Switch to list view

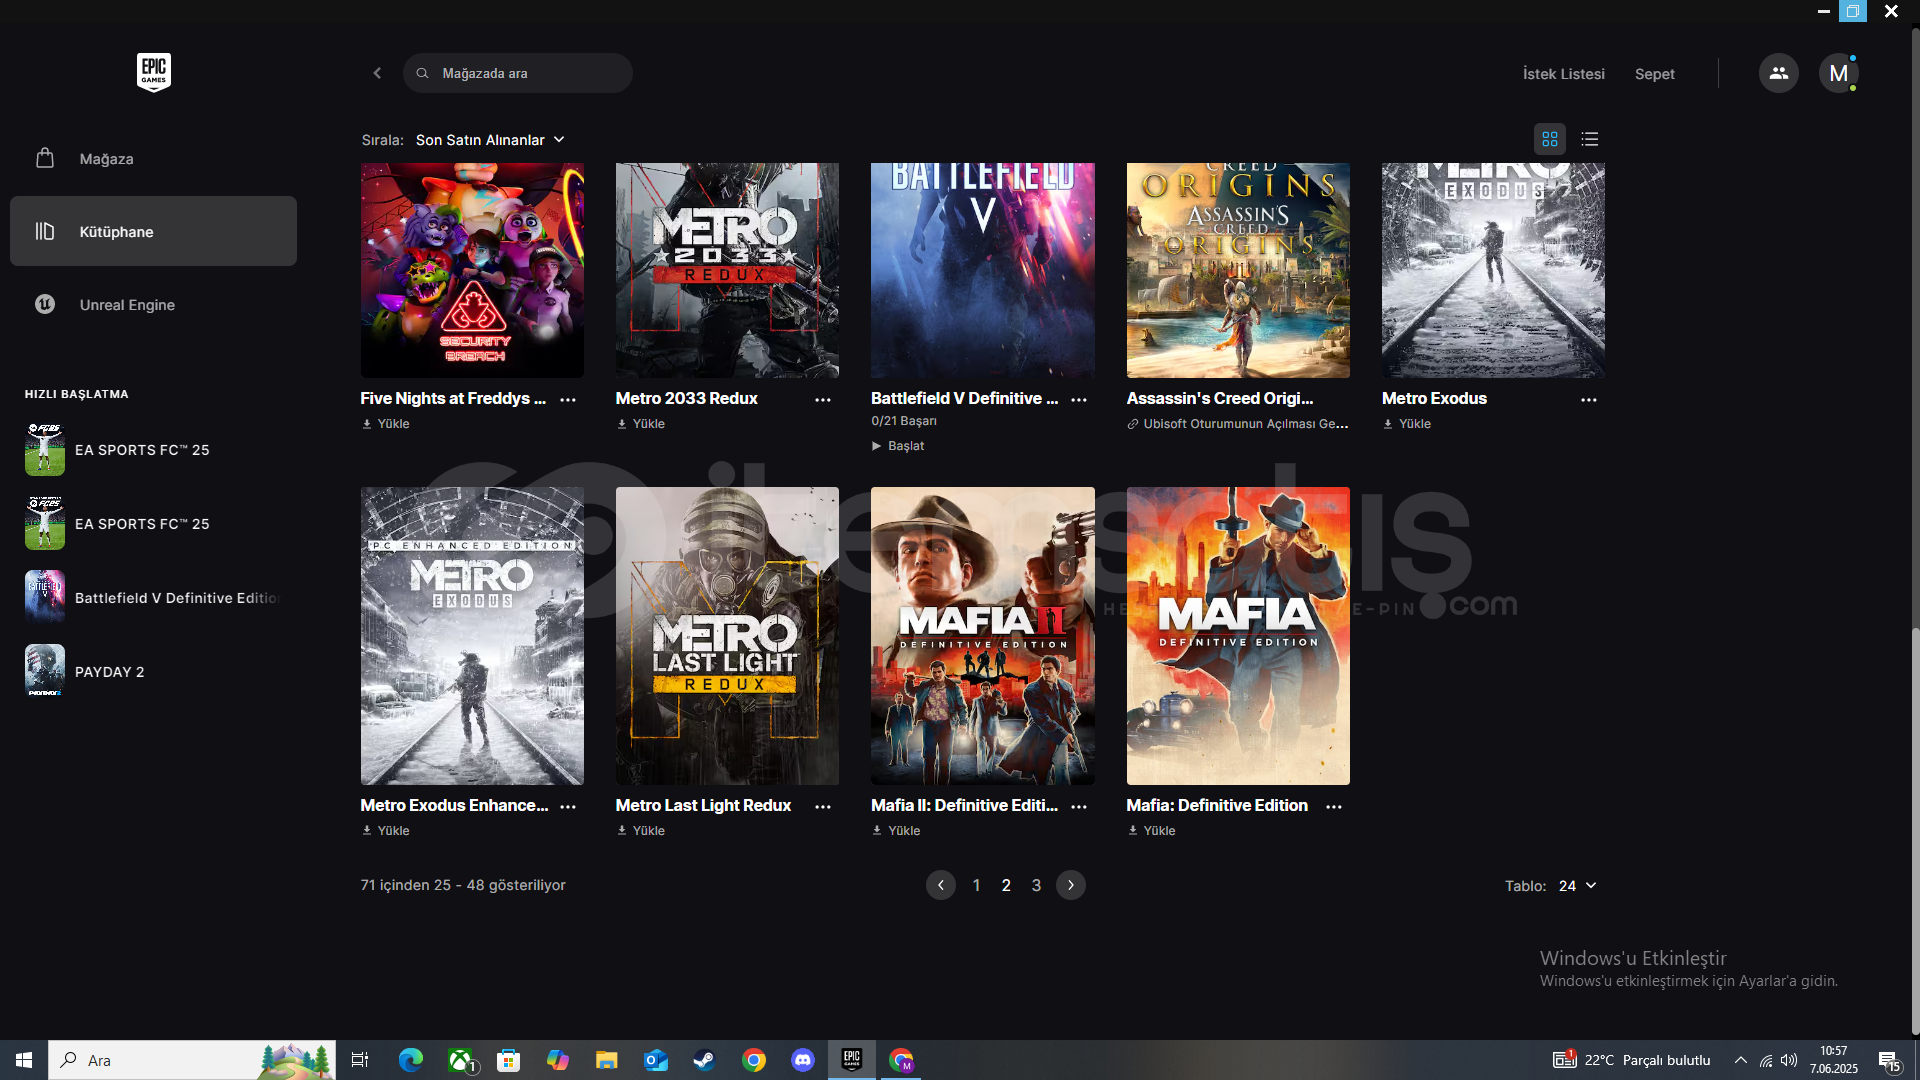[1590, 139]
